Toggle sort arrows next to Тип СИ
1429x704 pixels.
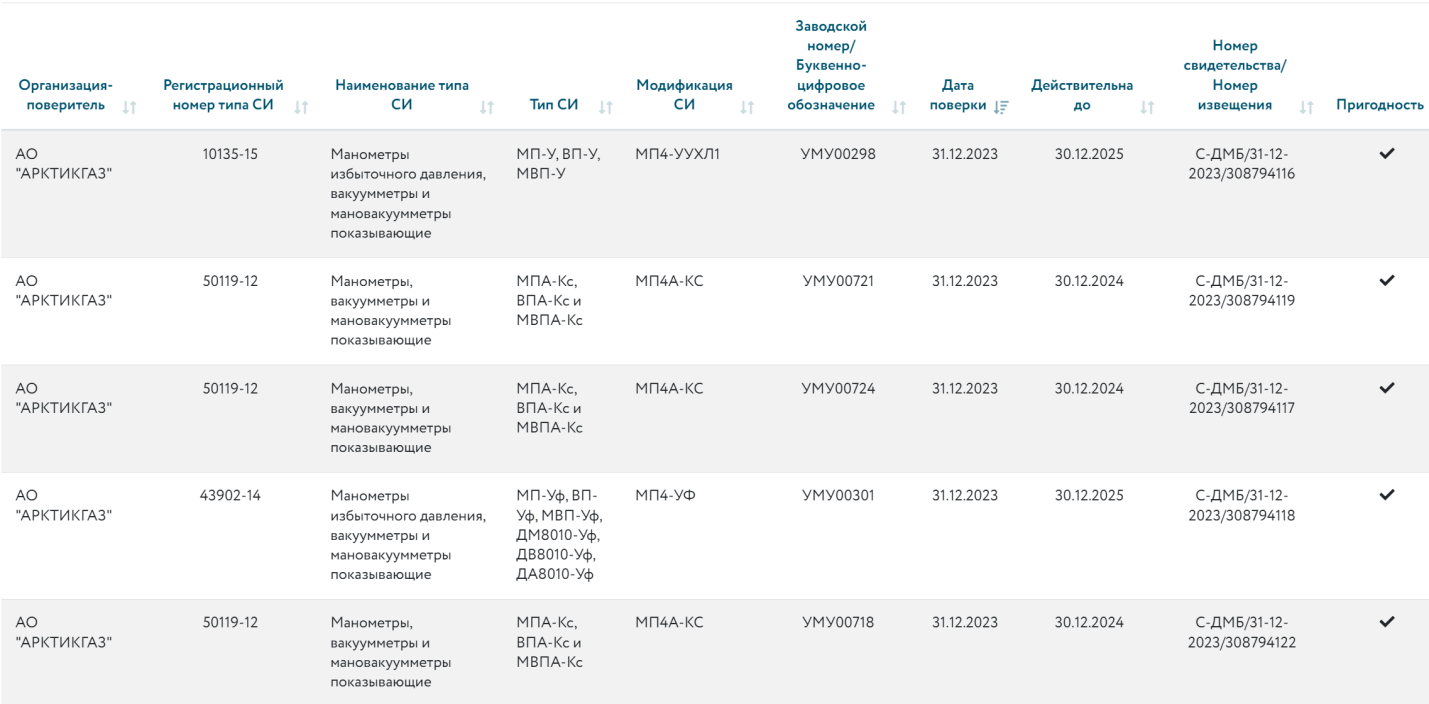[605, 107]
